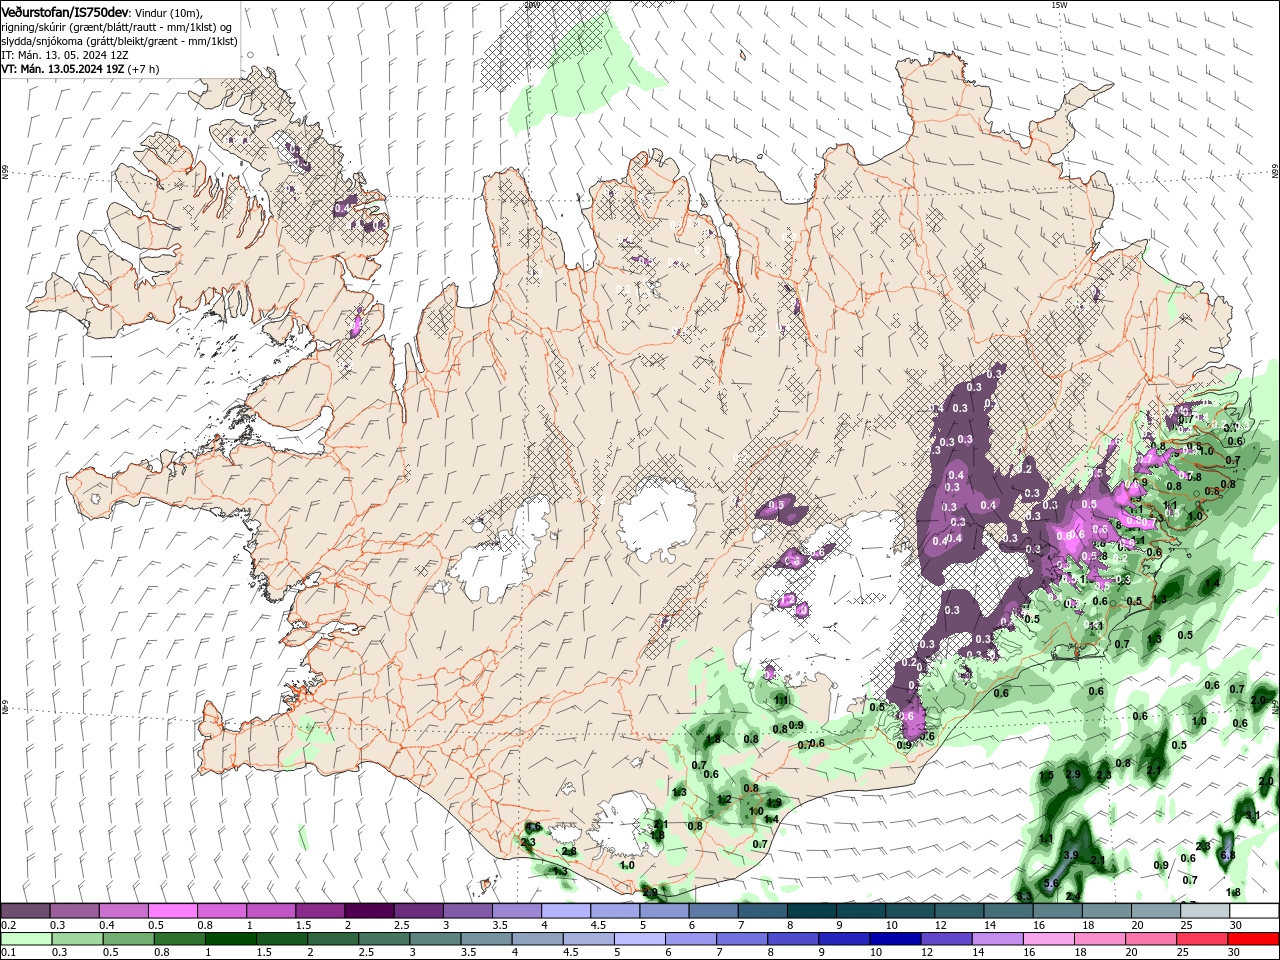Image resolution: width=1280 pixels, height=960 pixels.
Task: Click bottom legend swatch between 10 and 12
Action: (895, 939)
